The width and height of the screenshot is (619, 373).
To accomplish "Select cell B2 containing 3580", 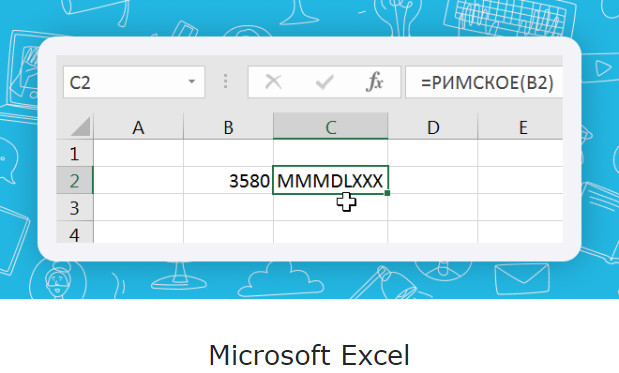I will point(228,180).
